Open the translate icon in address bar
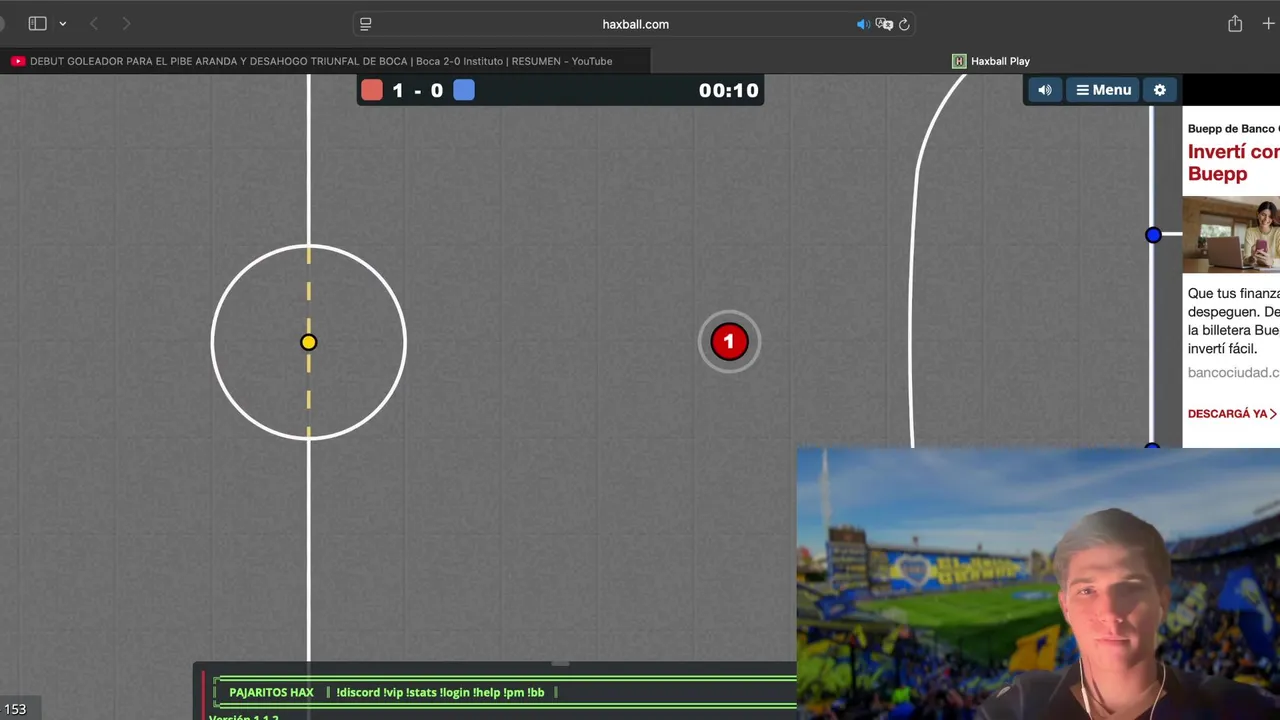The height and width of the screenshot is (720, 1280). coord(884,24)
